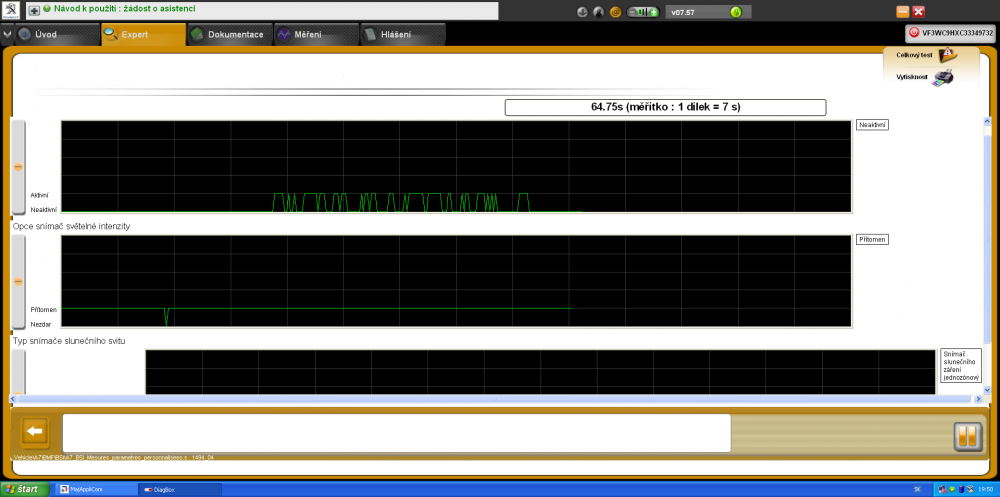
Task: Click the horizontal scrollbar right arrow
Action: click(979, 399)
